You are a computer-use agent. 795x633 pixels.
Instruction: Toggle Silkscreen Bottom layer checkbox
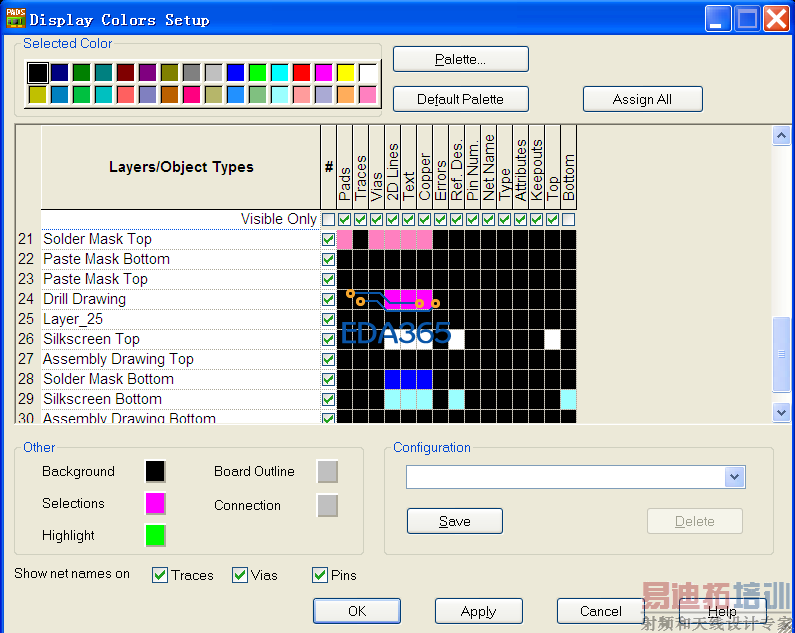[x=329, y=399]
